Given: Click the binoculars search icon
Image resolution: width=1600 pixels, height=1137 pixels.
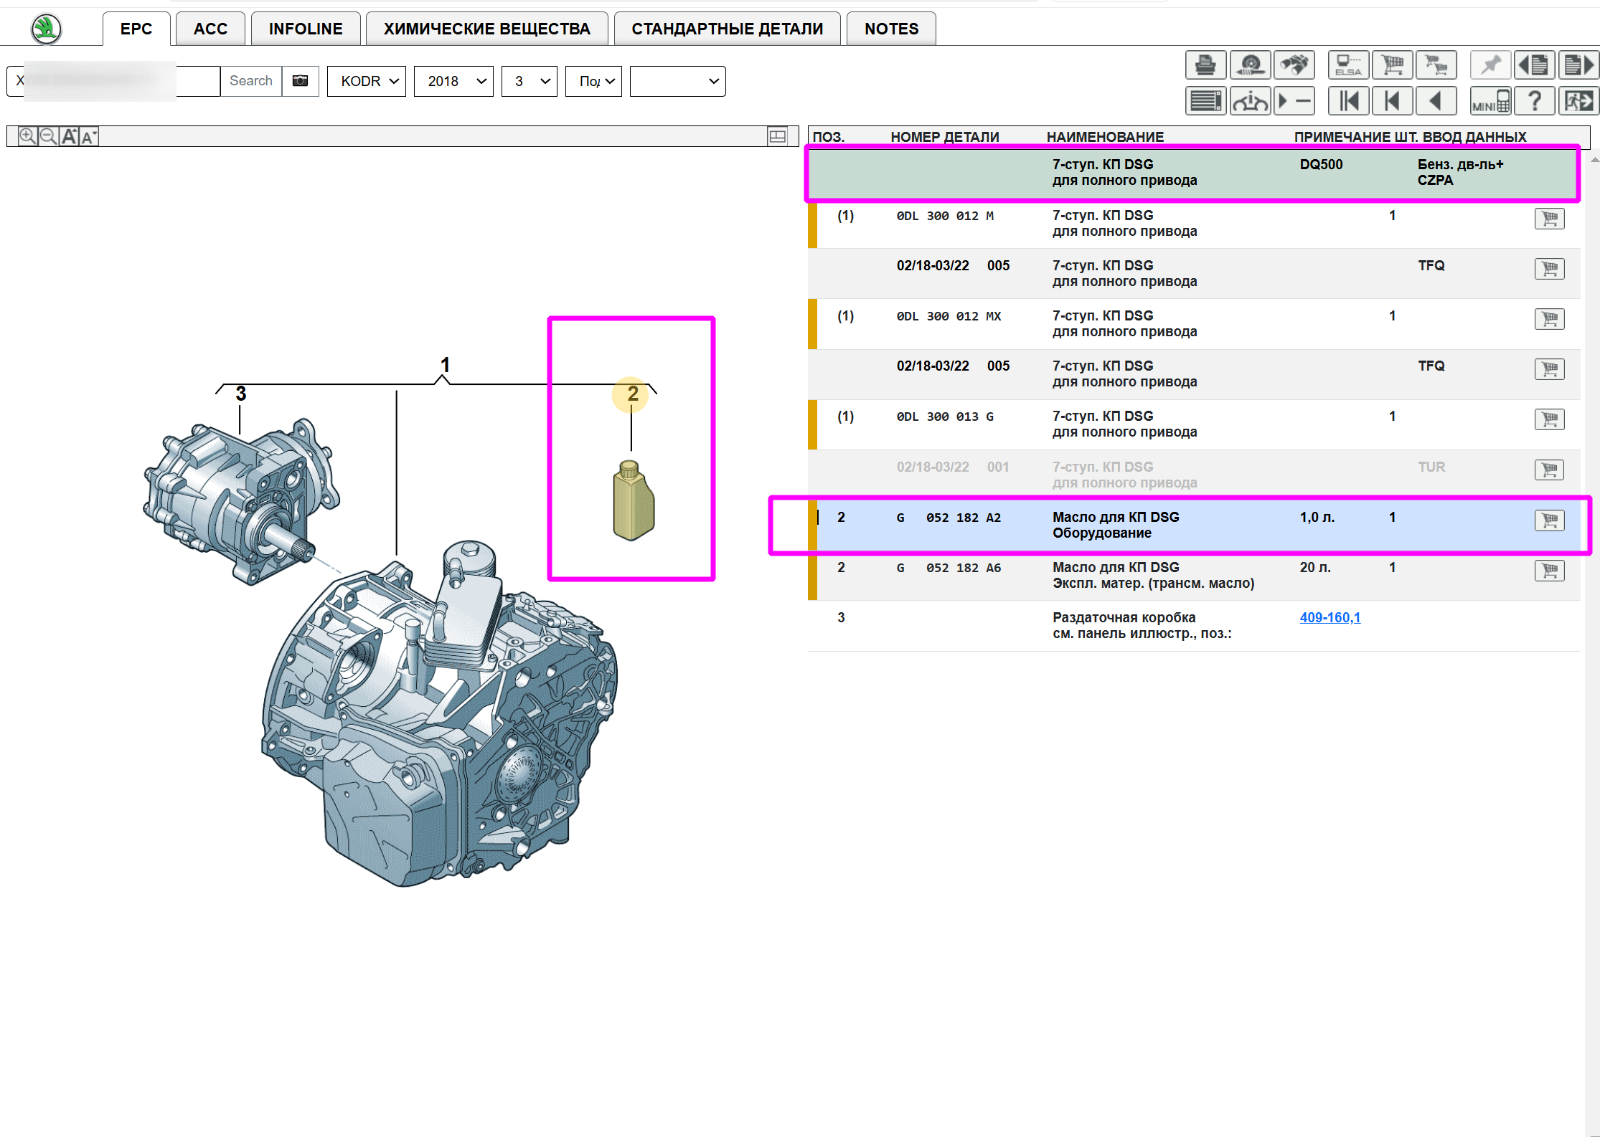Looking at the screenshot, I should [x=1294, y=65].
